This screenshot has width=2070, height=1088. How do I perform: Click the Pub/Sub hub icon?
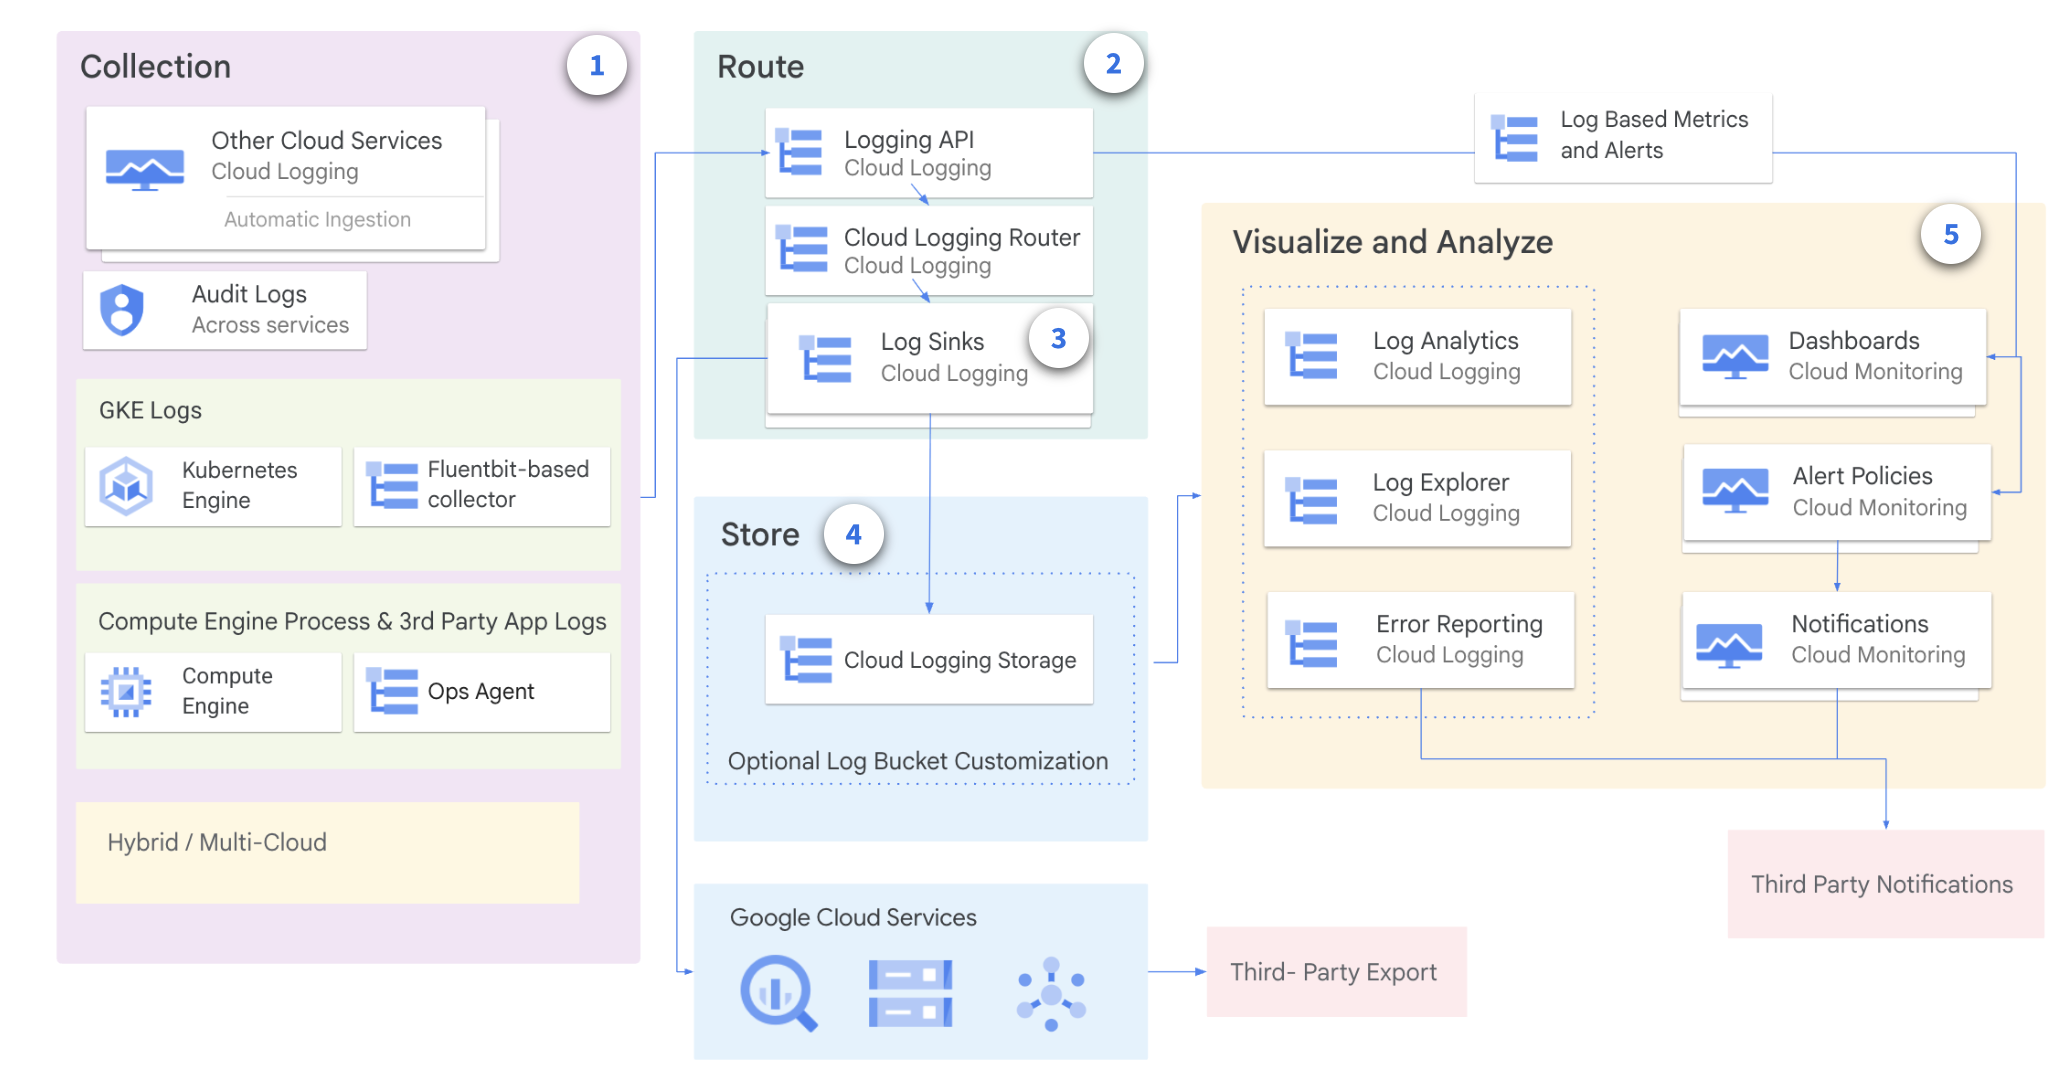1051,994
